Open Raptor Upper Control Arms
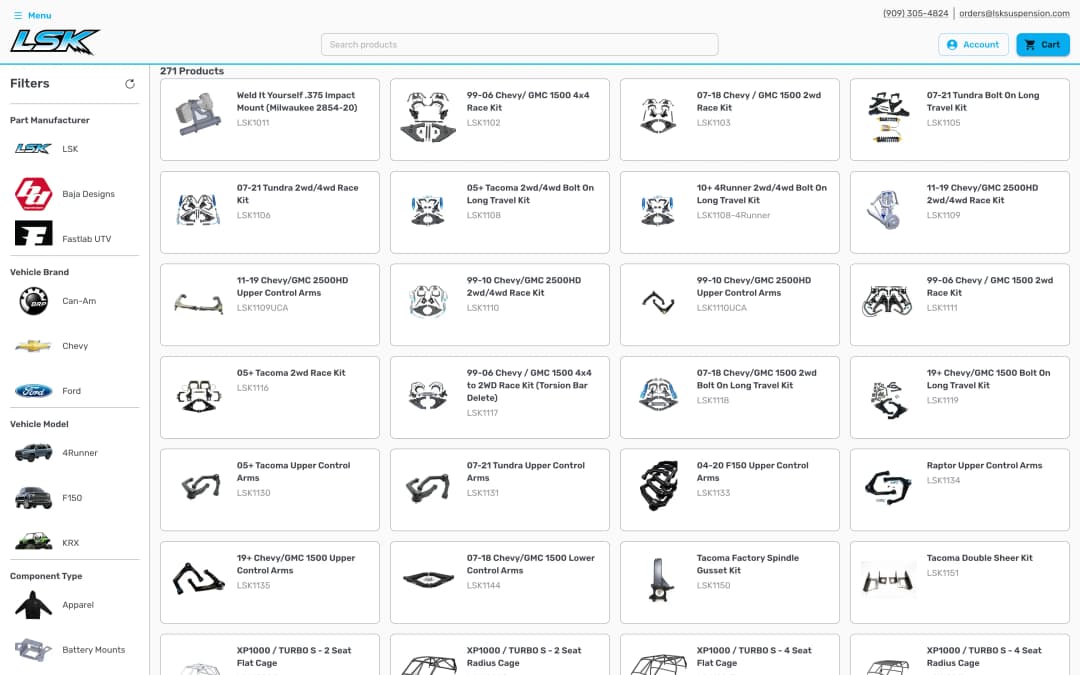The image size is (1080, 675). [x=959, y=490]
